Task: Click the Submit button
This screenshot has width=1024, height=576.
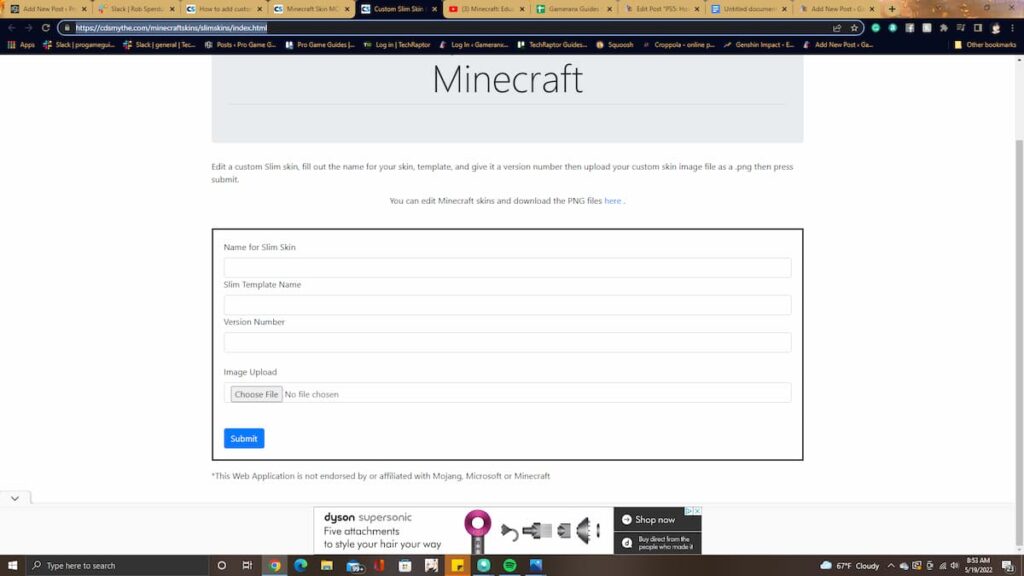Action: pyautogui.click(x=244, y=438)
